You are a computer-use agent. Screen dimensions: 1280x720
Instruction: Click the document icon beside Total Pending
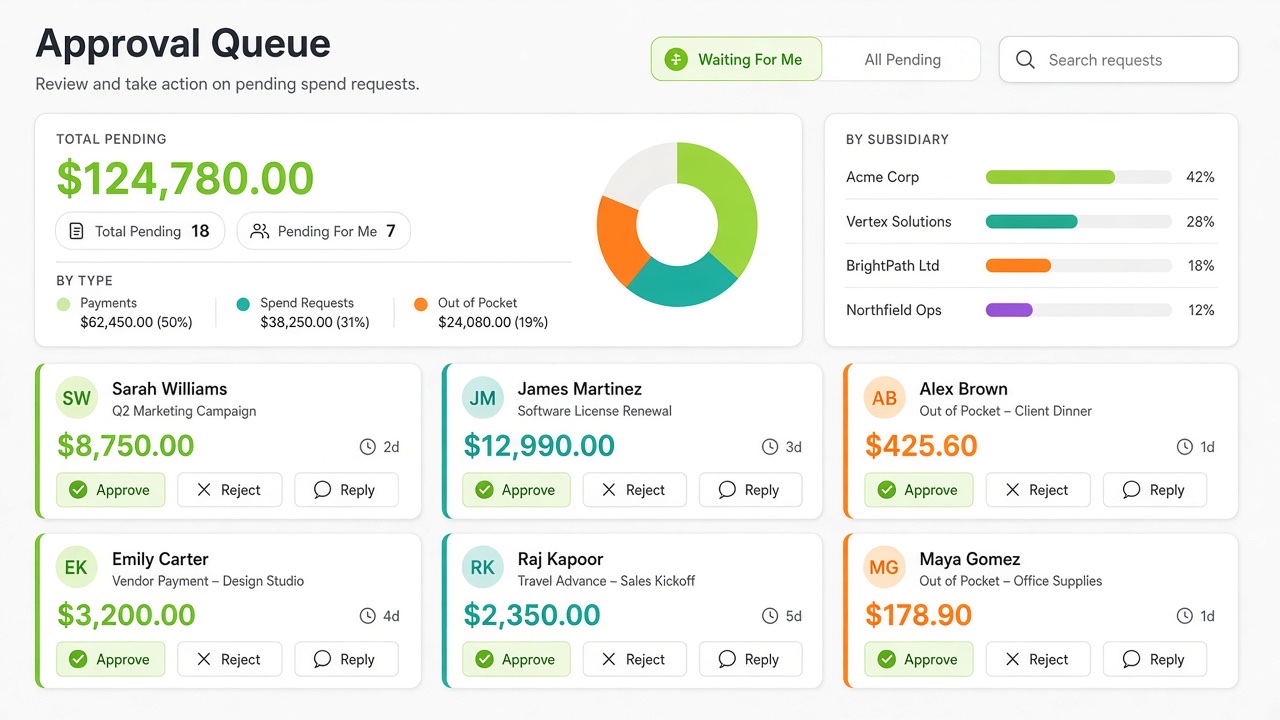point(76,231)
